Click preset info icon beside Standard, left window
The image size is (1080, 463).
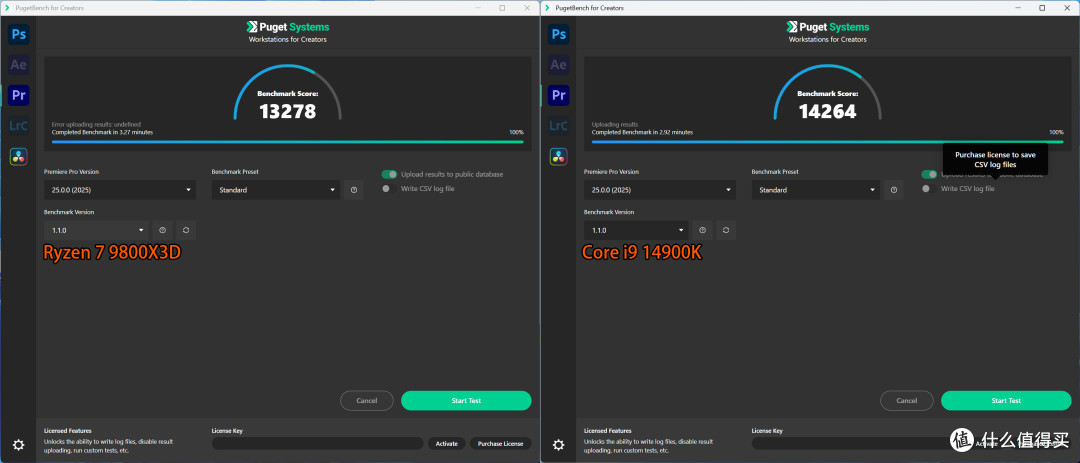coord(353,190)
